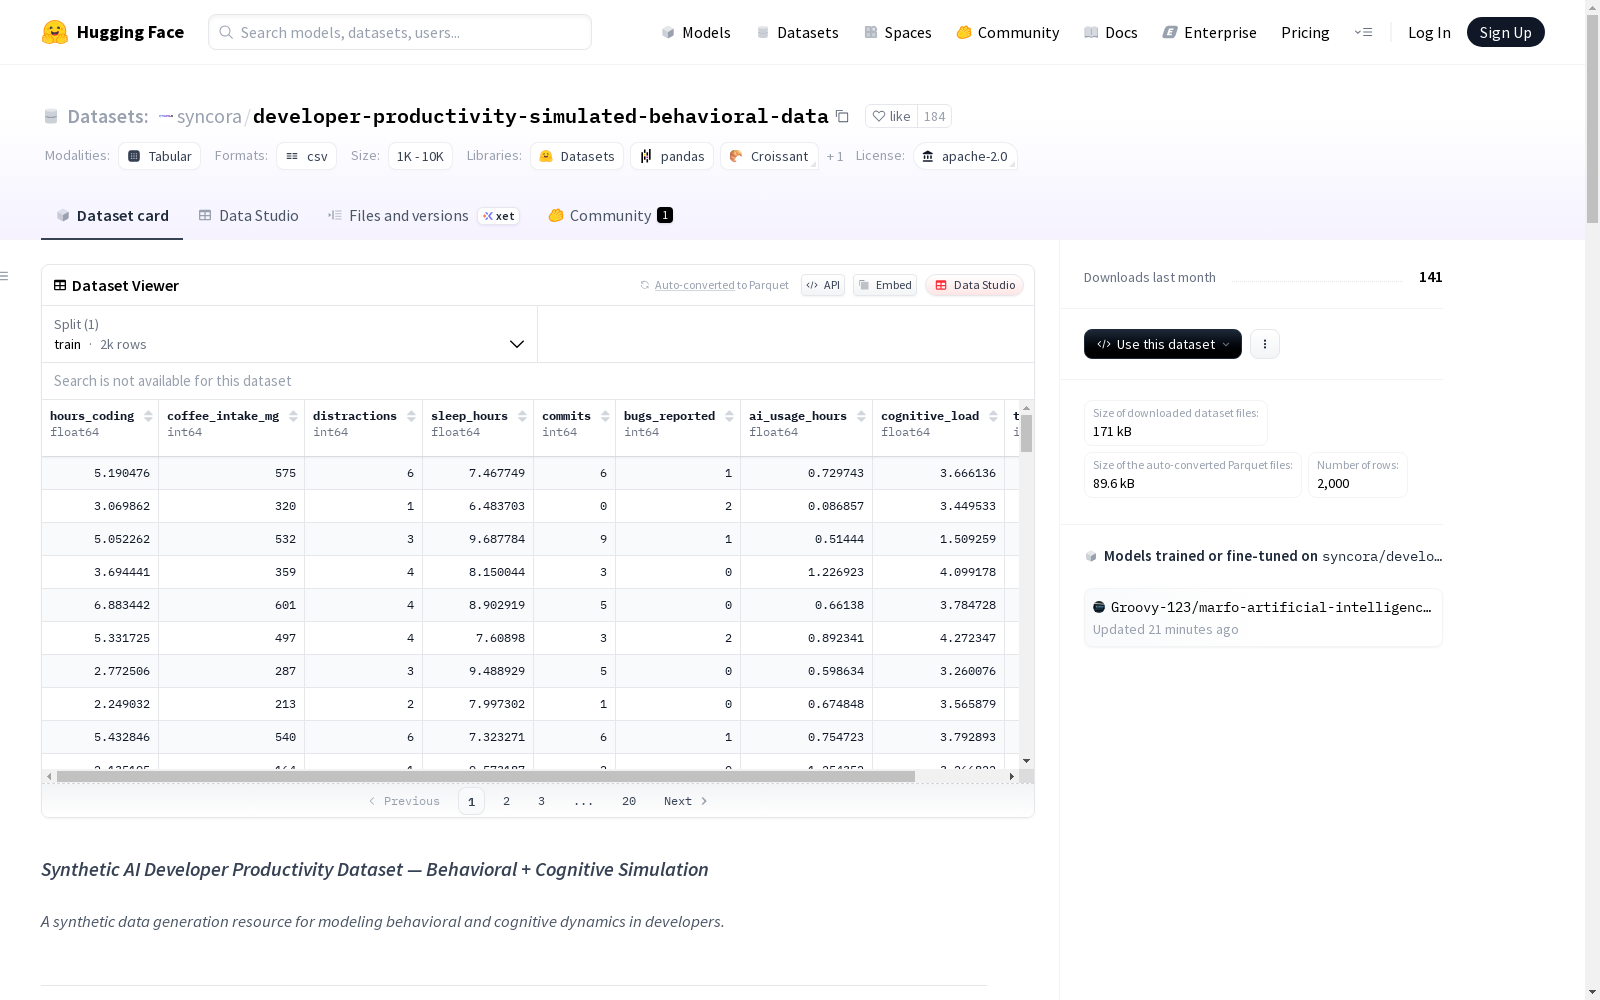Click the table vertical scrollbar thumb
Image resolution: width=1600 pixels, height=1000 pixels.
pos(1026,433)
